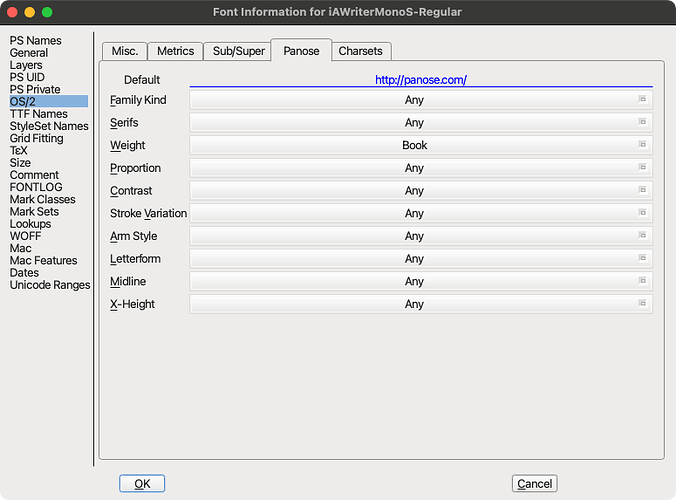
Task: Open the Letterform dropdown
Action: pos(421,259)
